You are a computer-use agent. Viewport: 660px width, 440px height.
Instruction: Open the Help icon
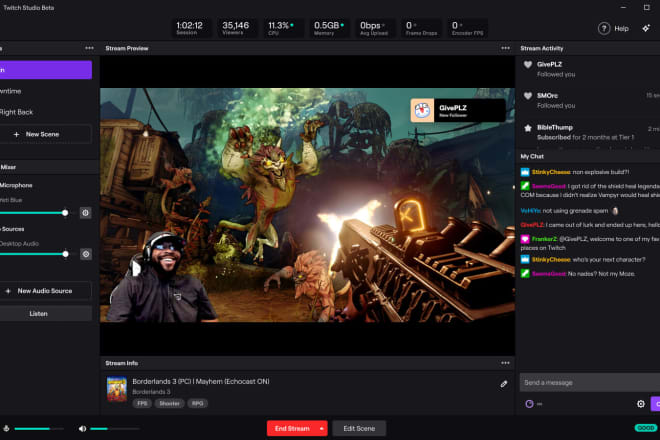(604, 29)
